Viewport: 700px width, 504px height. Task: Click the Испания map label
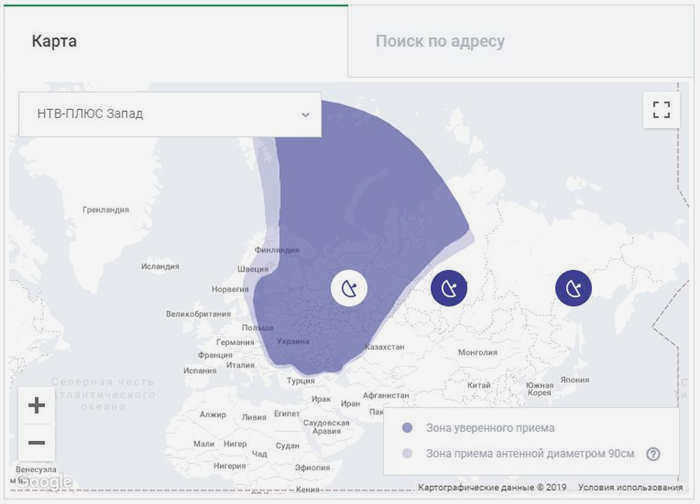point(200,371)
